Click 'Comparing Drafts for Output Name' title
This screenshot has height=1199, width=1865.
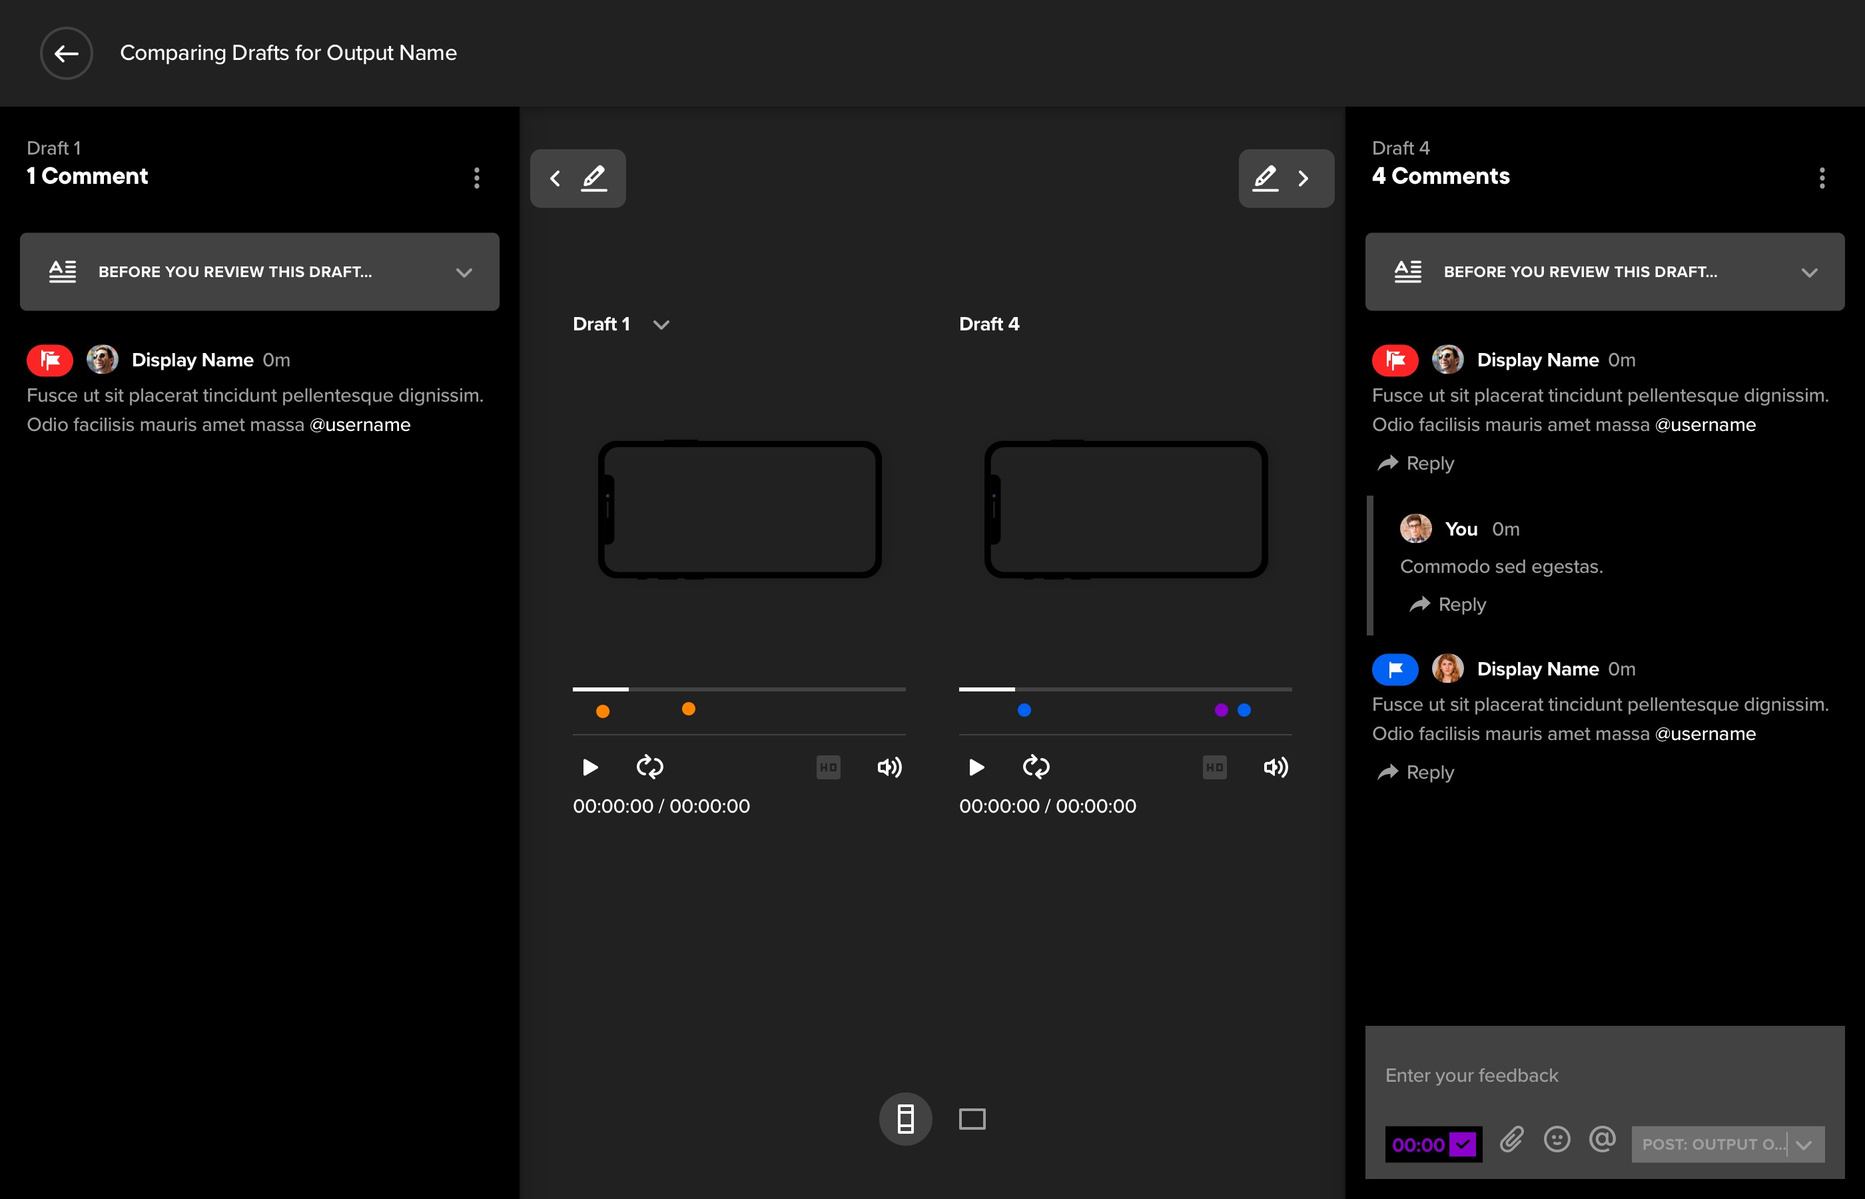pos(288,53)
